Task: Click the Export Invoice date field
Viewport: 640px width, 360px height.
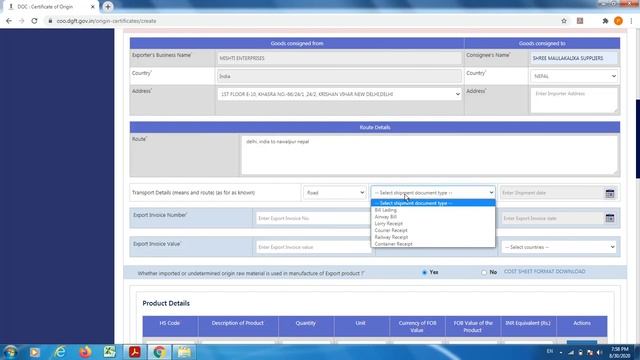Action: (552, 218)
